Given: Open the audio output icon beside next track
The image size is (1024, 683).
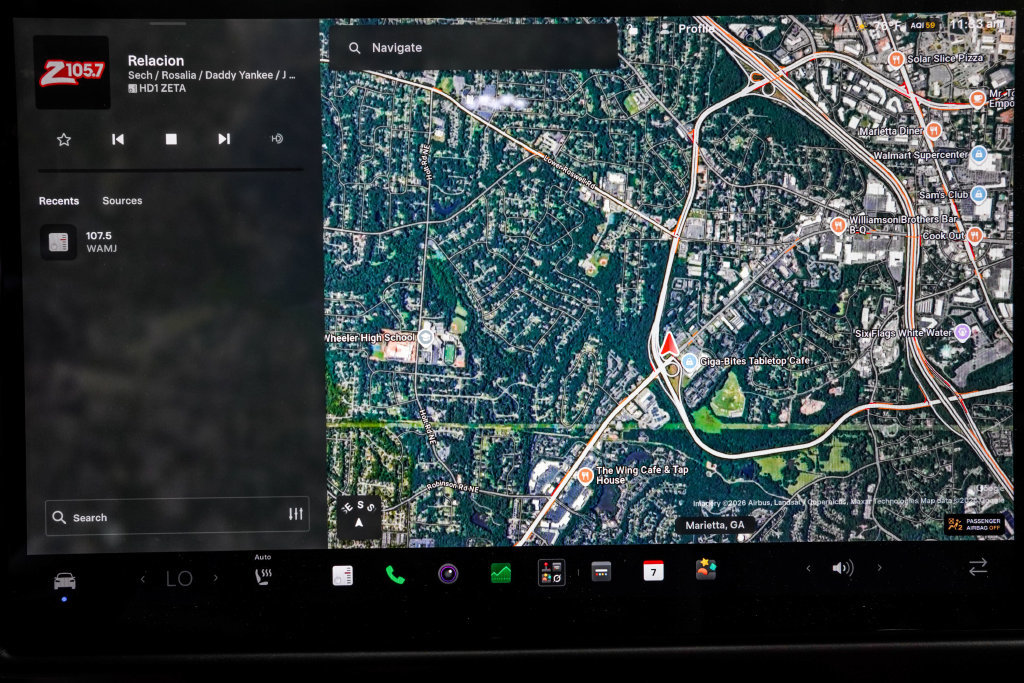Looking at the screenshot, I should click(277, 138).
